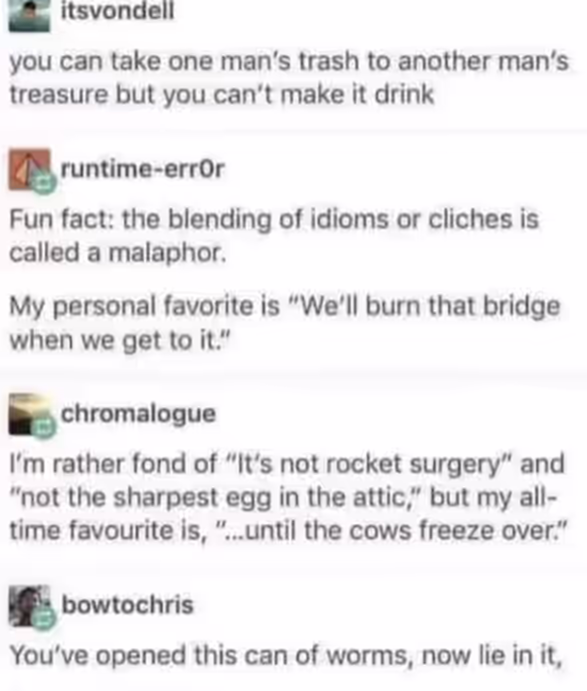Click runtime-err0r's avatar image
The width and height of the screenshot is (587, 691).
(x=29, y=170)
